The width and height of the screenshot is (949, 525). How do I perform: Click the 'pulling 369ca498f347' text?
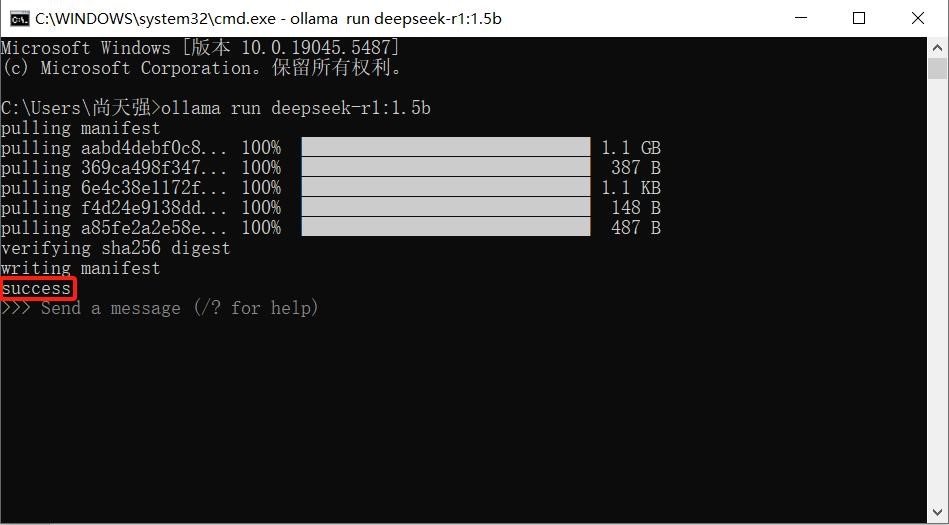click(x=114, y=168)
